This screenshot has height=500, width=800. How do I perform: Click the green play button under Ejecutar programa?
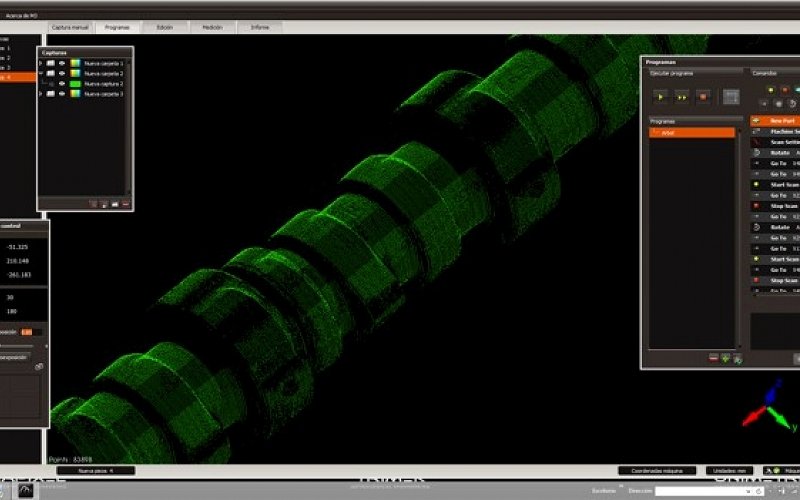660,96
